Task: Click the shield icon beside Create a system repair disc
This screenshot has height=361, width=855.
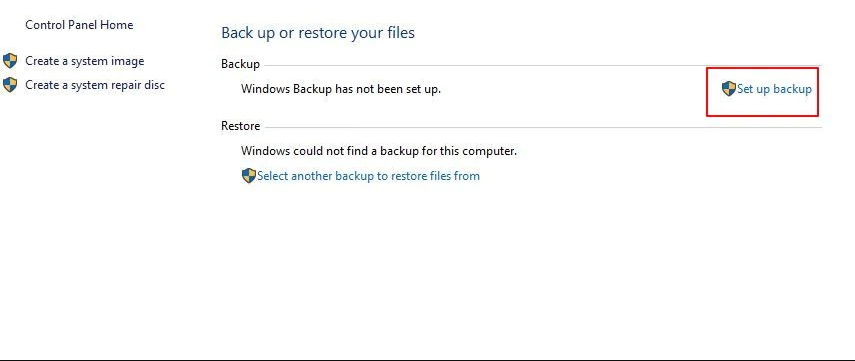Action: point(10,85)
